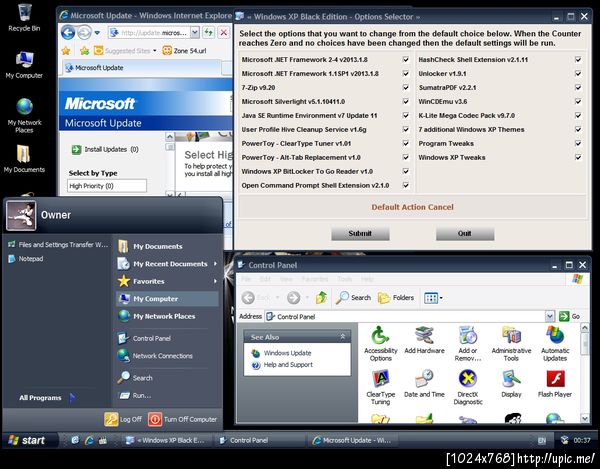Open Add or Remove Programs icon
600x469 pixels.
(x=468, y=344)
